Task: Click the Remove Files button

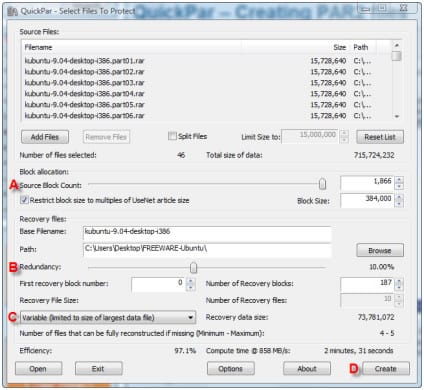Action: (106, 137)
